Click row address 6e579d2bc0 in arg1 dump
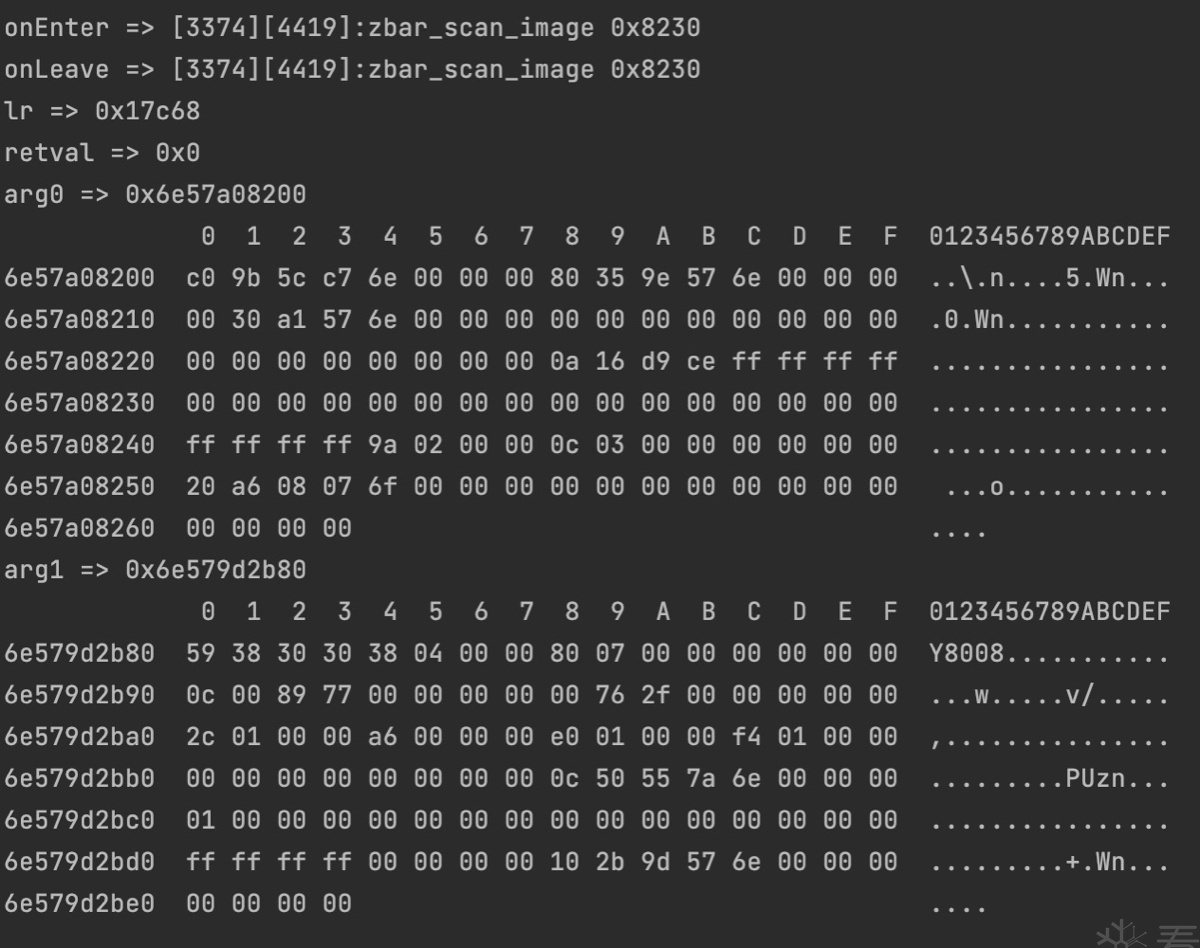This screenshot has height=948, width=1200. point(79,820)
